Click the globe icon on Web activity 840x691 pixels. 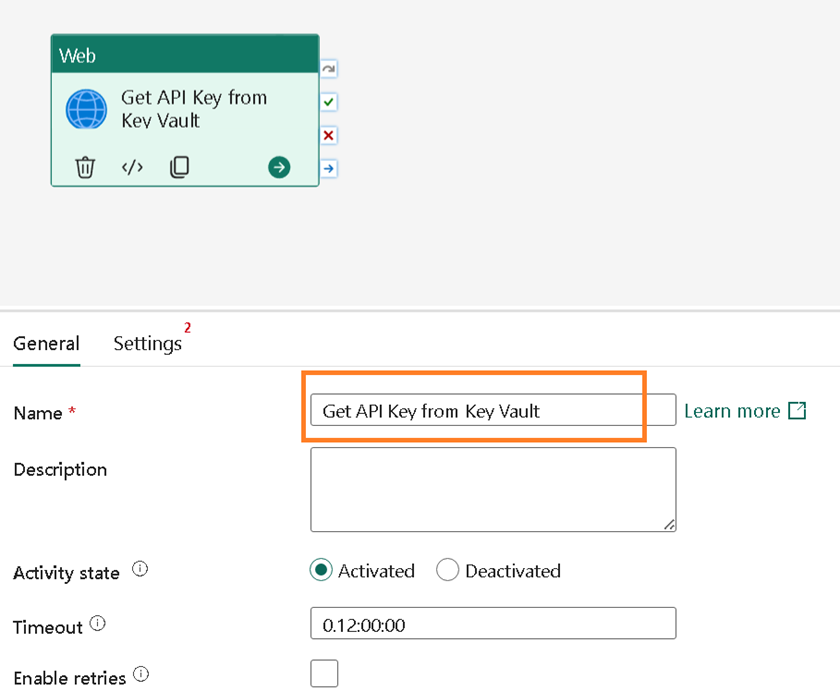(x=86, y=109)
